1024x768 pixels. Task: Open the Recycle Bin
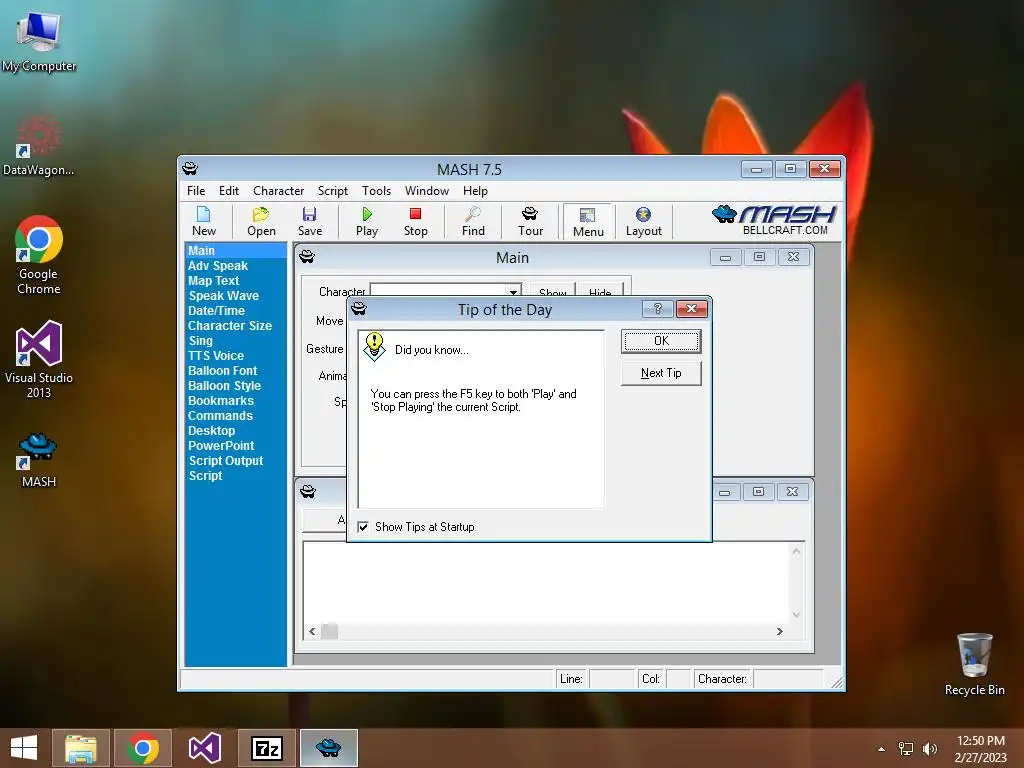click(974, 664)
